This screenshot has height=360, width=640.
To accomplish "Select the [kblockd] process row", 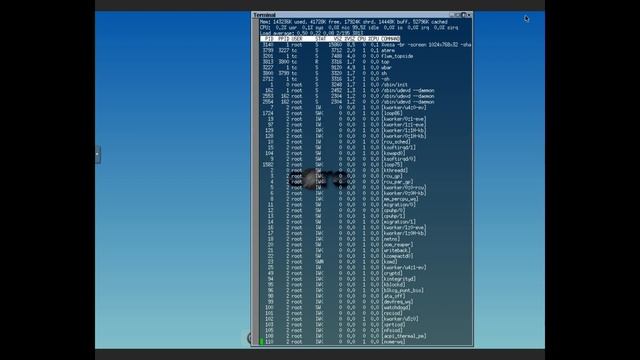I will pos(365,285).
